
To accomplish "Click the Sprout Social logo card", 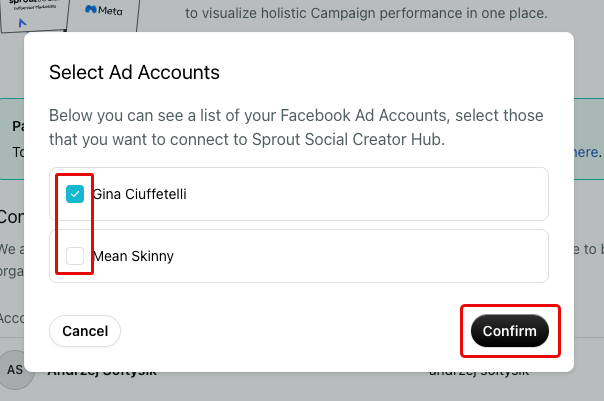I will point(34,15).
